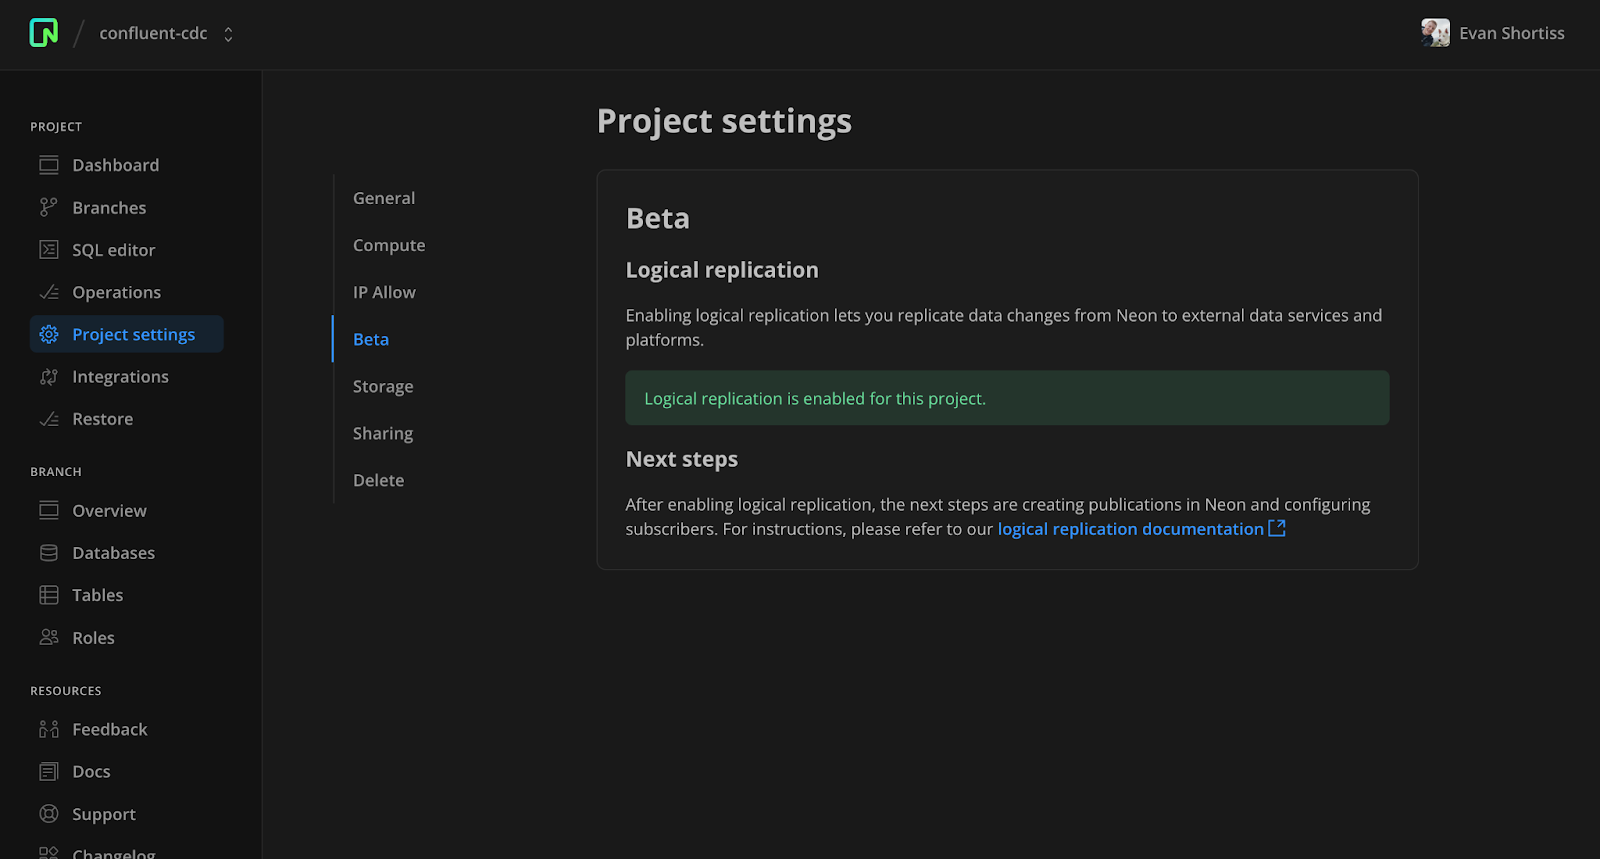Open Storage settings tab

pyautogui.click(x=383, y=386)
